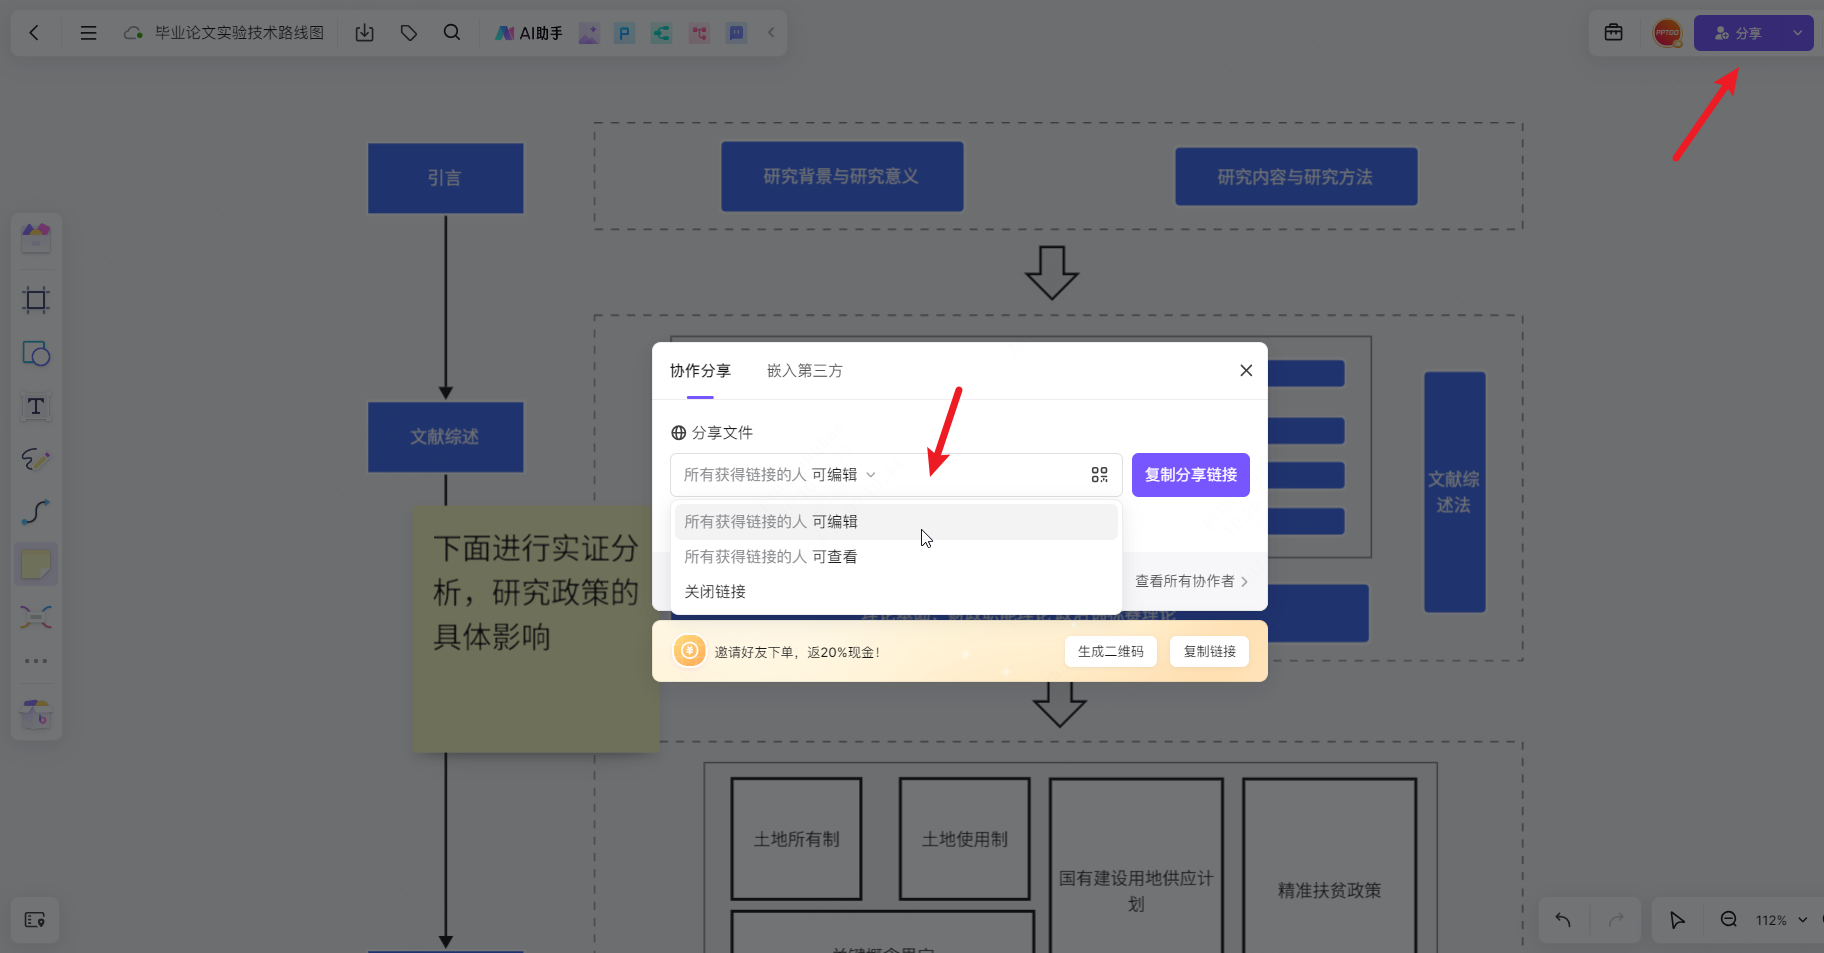The image size is (1824, 953).
Task: Expand the share button dropdown arrow
Action: [x=1798, y=33]
